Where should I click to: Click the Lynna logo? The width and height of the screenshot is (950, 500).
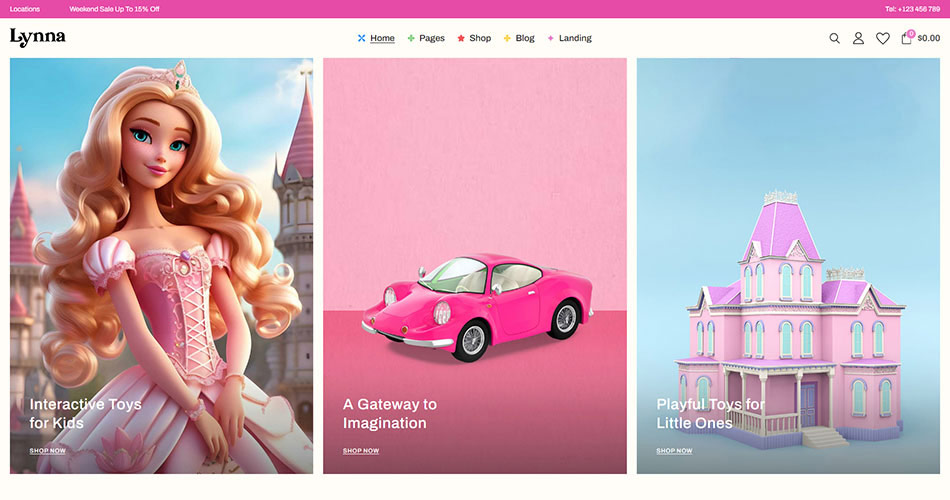38,38
